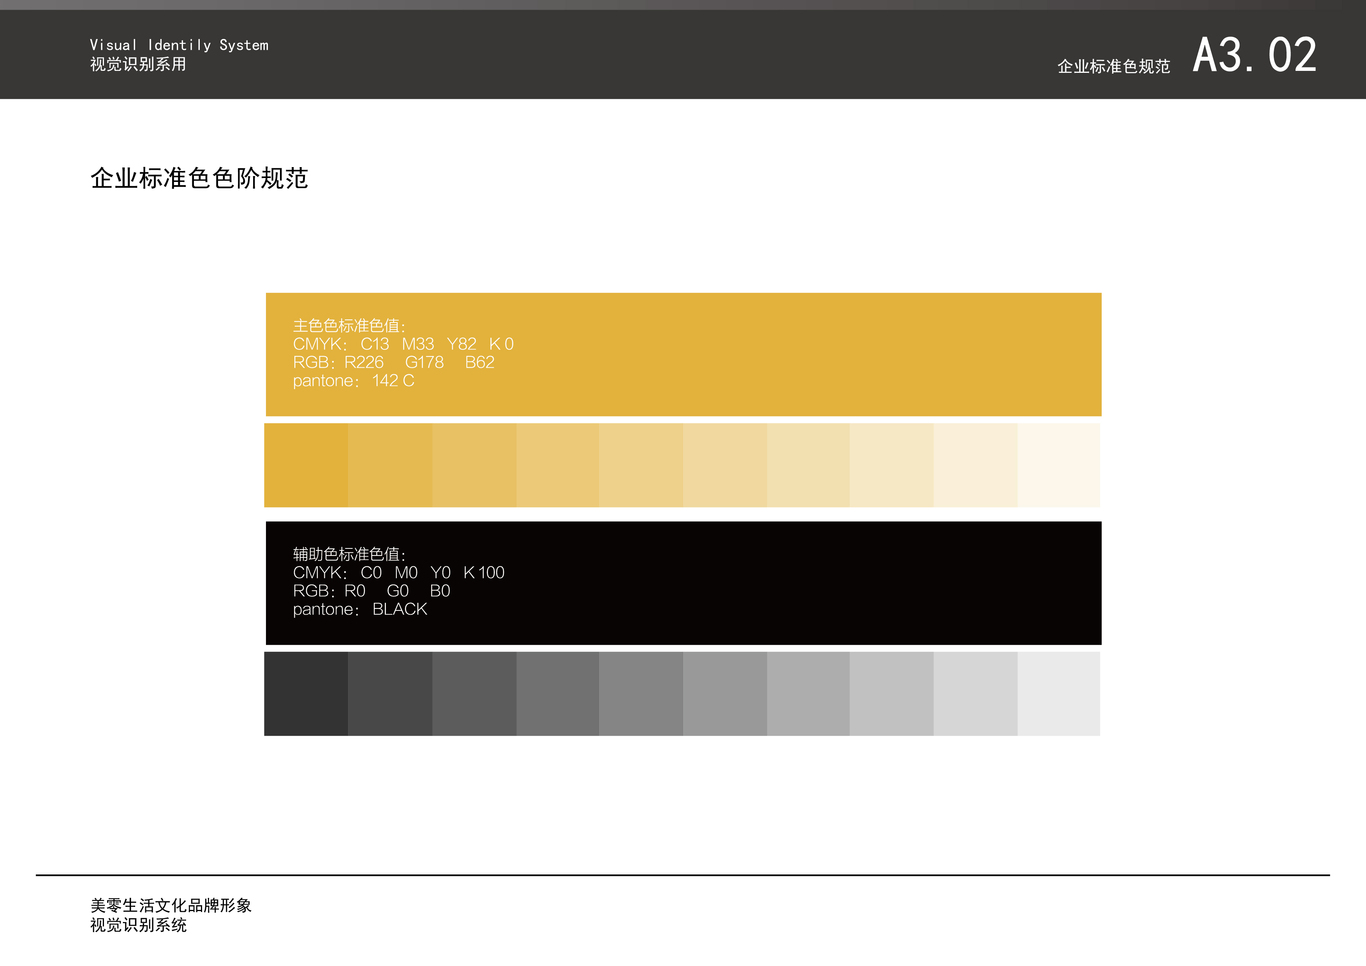
Task: Click the main yellow color banner
Action: pyautogui.click(x=683, y=354)
